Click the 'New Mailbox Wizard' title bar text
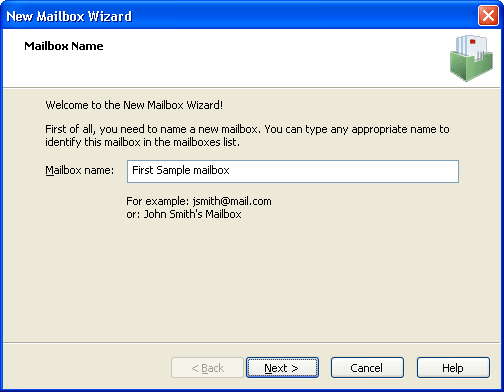The image size is (504, 392). click(x=69, y=16)
